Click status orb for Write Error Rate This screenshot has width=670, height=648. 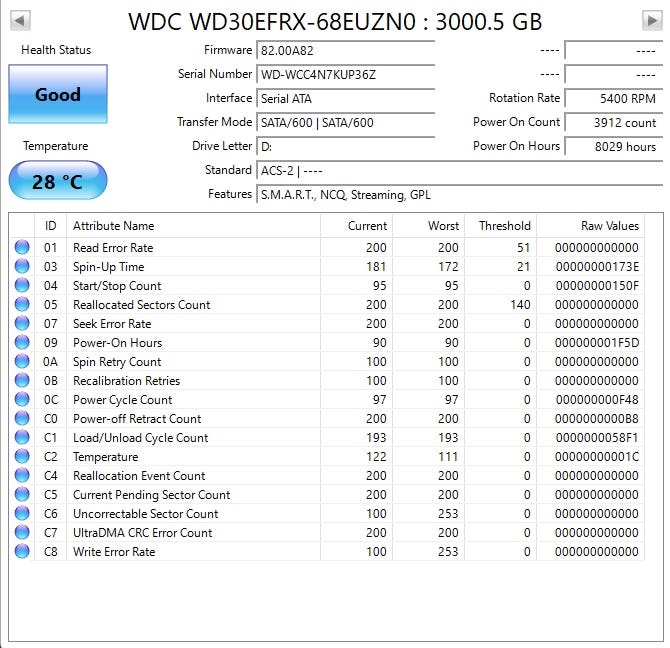(22, 551)
